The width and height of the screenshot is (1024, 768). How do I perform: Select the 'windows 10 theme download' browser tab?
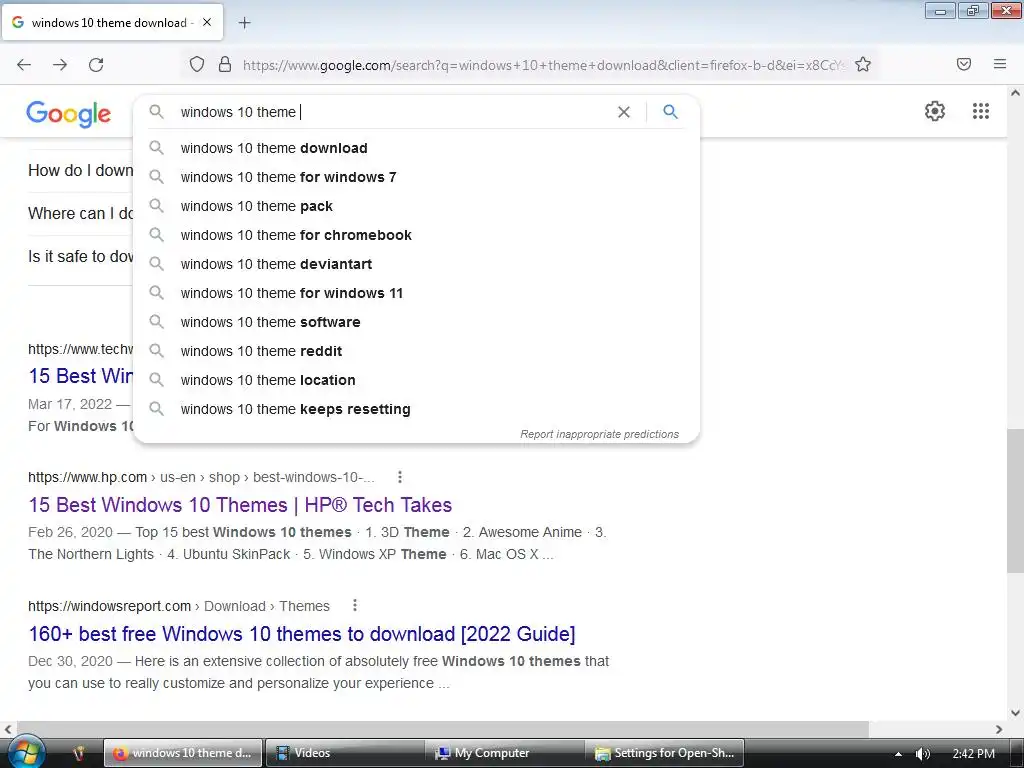coord(112,23)
